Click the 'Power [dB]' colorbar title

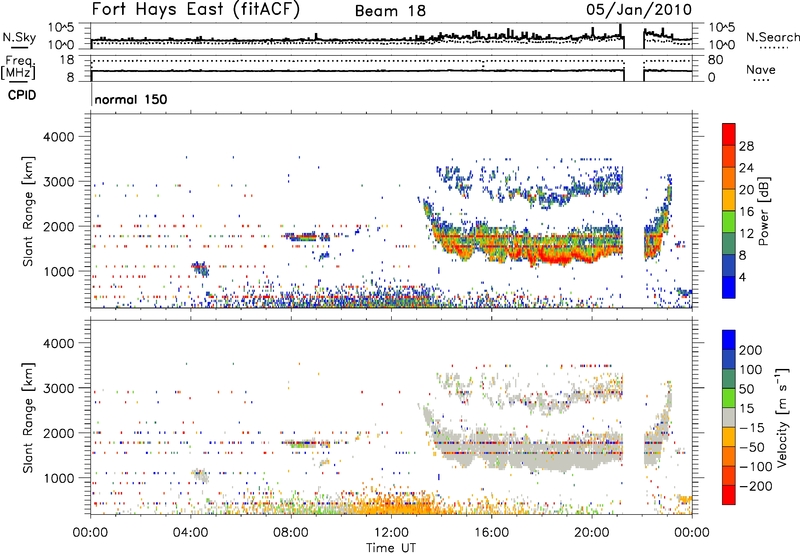pyautogui.click(x=764, y=211)
